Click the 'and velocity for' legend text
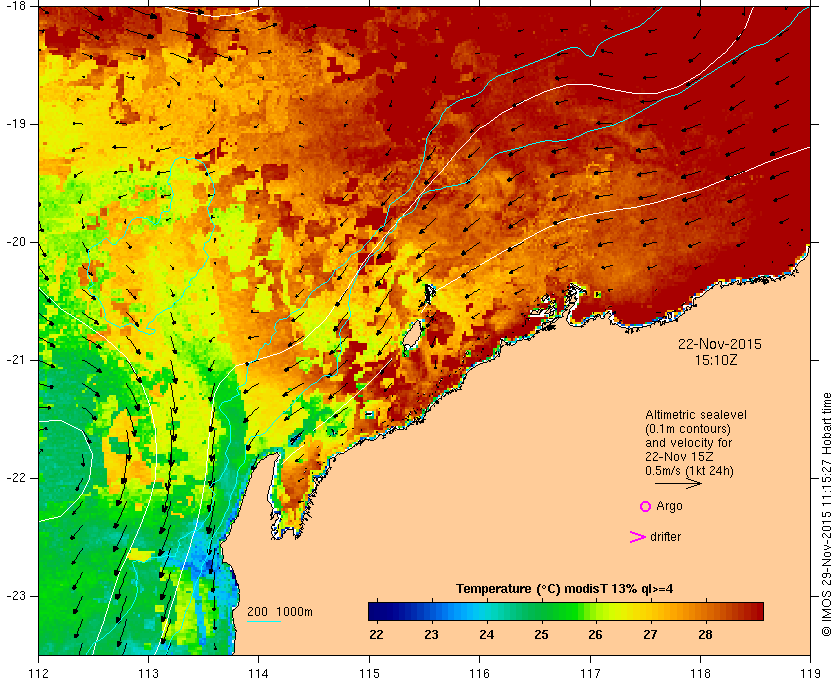This screenshot has height=680, width=840. pyautogui.click(x=688, y=443)
